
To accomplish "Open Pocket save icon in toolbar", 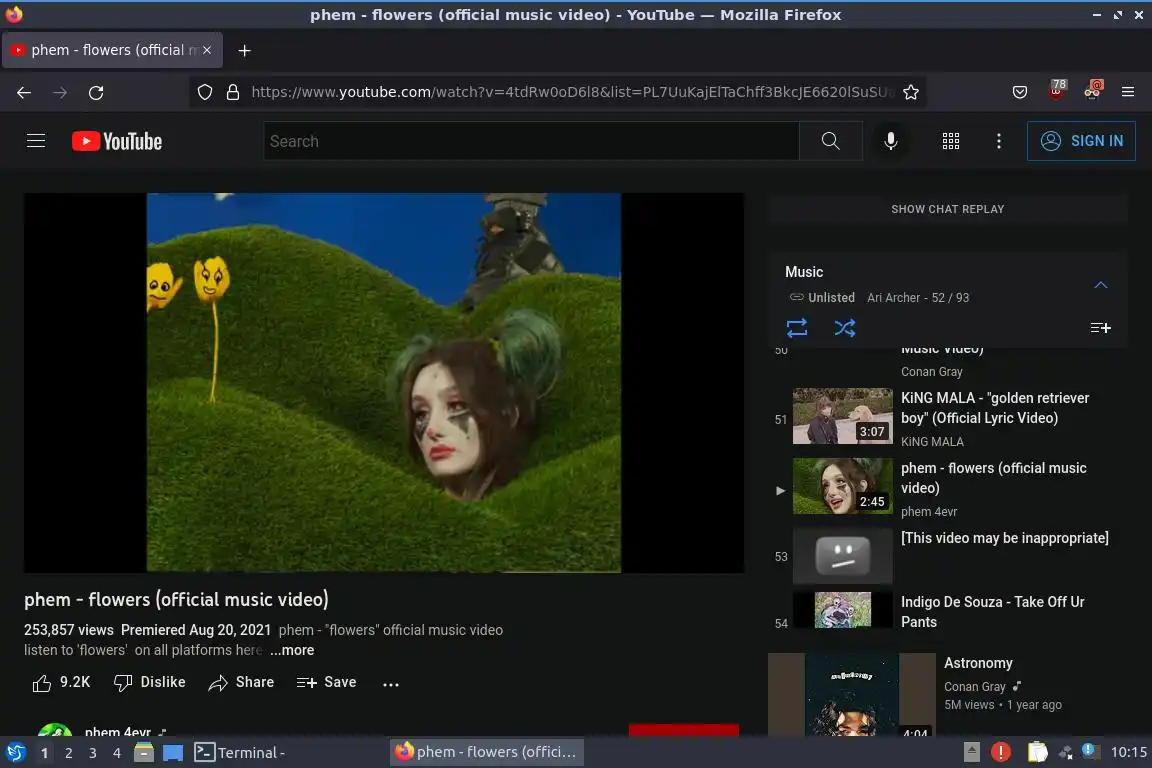I will pos(1020,92).
